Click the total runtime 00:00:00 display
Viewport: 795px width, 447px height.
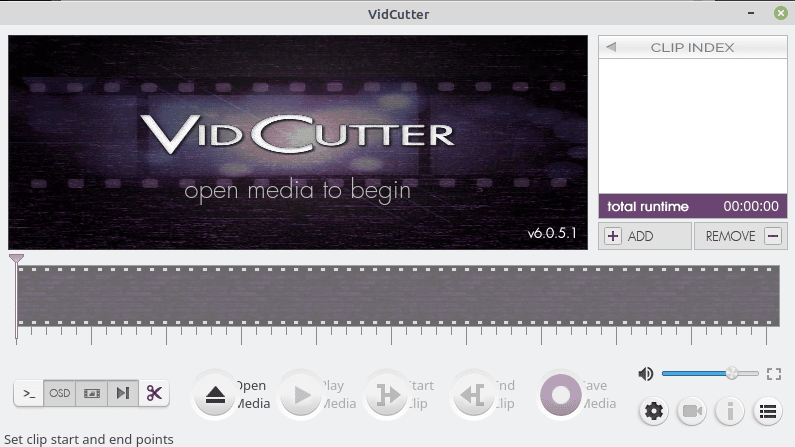[x=693, y=206]
